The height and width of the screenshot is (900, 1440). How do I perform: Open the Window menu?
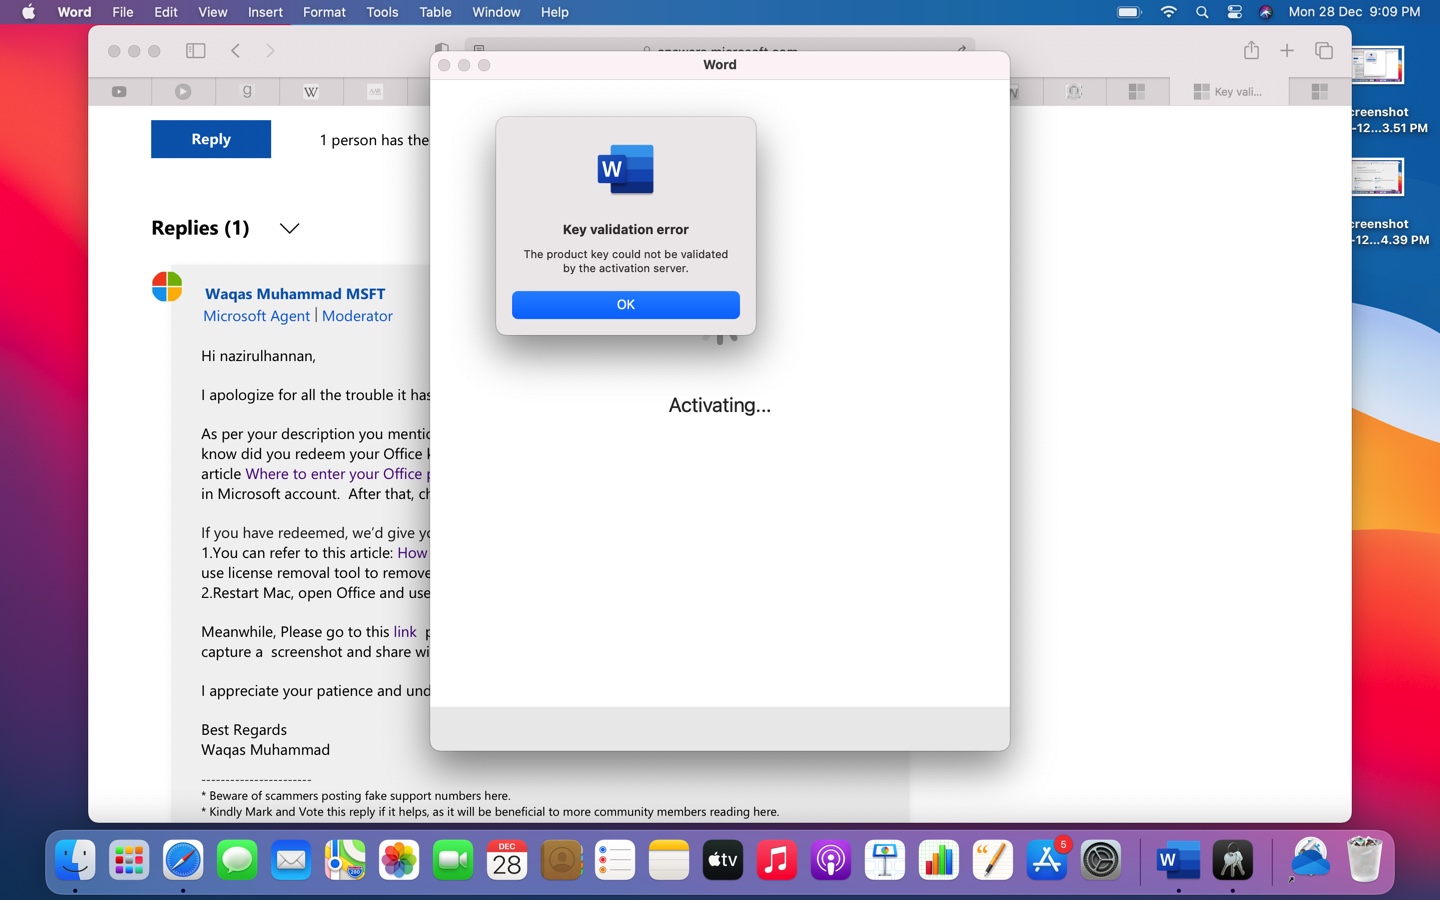tap(496, 12)
